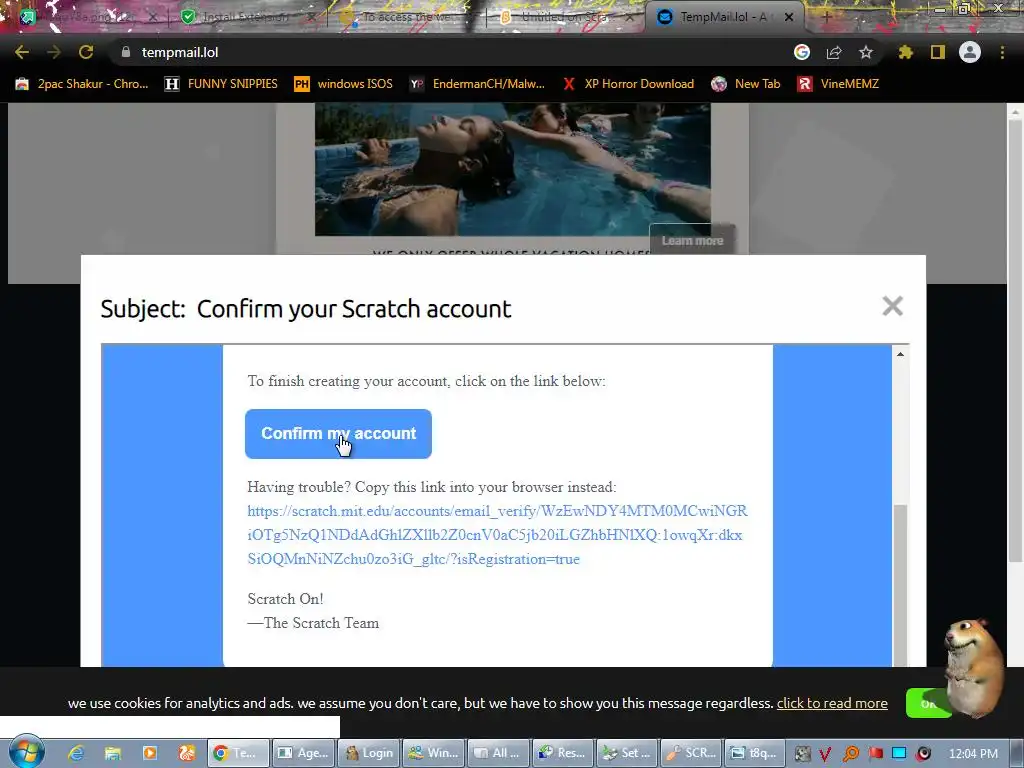Click 'Subject: Confirm your Scratch account' heading

tap(306, 309)
